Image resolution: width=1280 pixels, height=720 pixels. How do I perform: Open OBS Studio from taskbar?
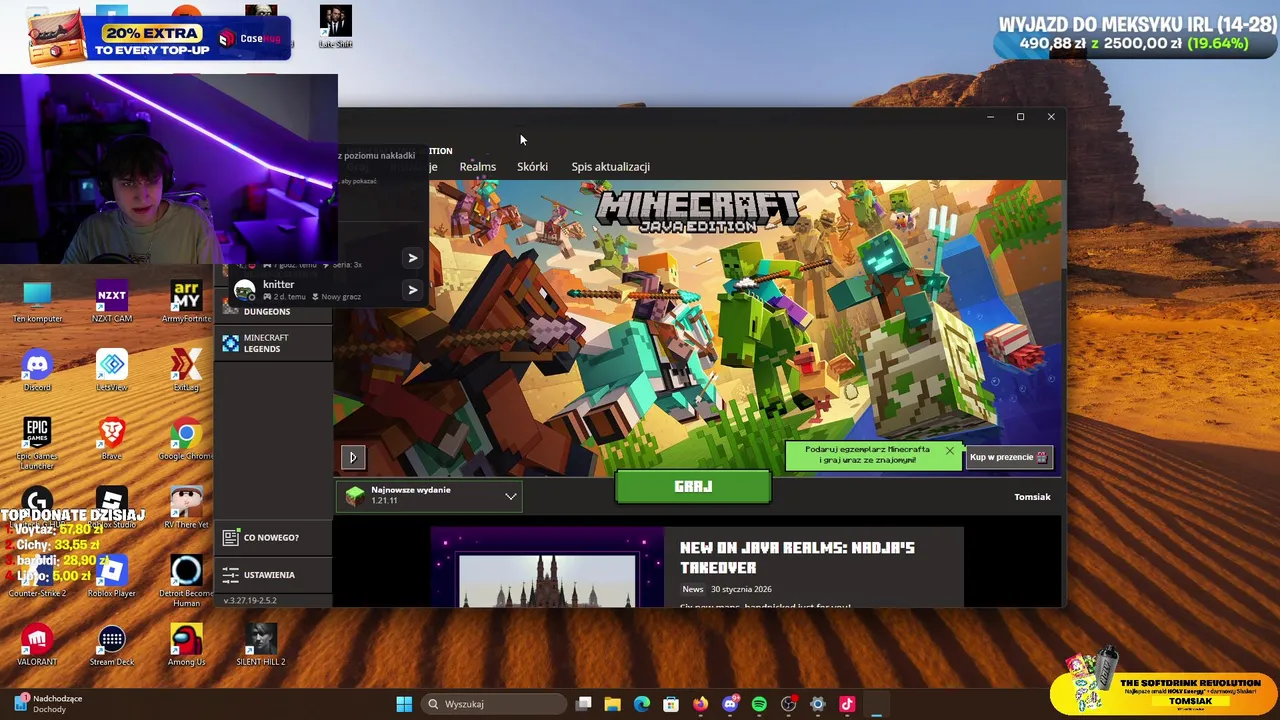click(788, 704)
